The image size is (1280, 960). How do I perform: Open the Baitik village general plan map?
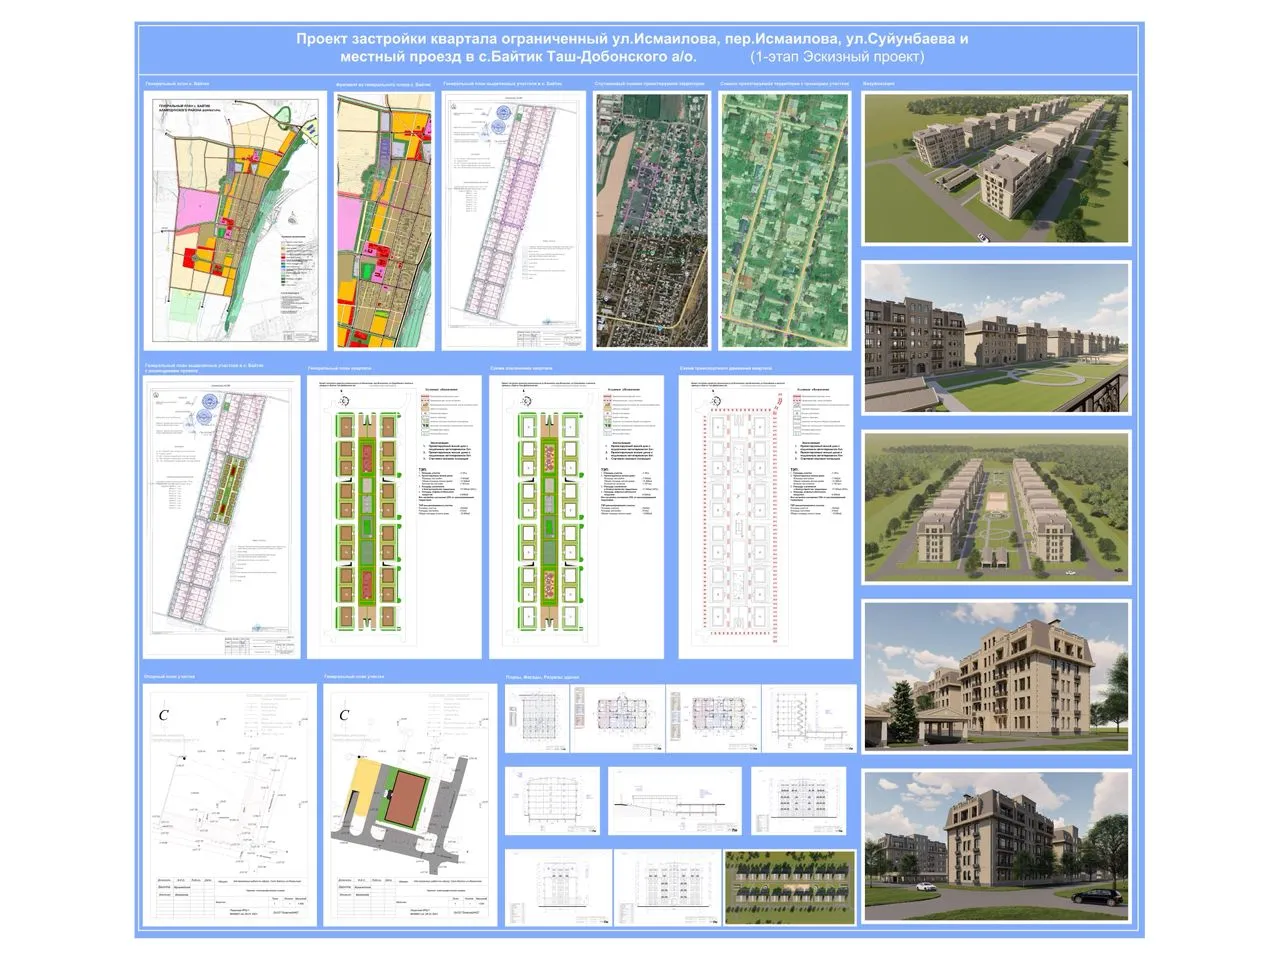pyautogui.click(x=237, y=220)
